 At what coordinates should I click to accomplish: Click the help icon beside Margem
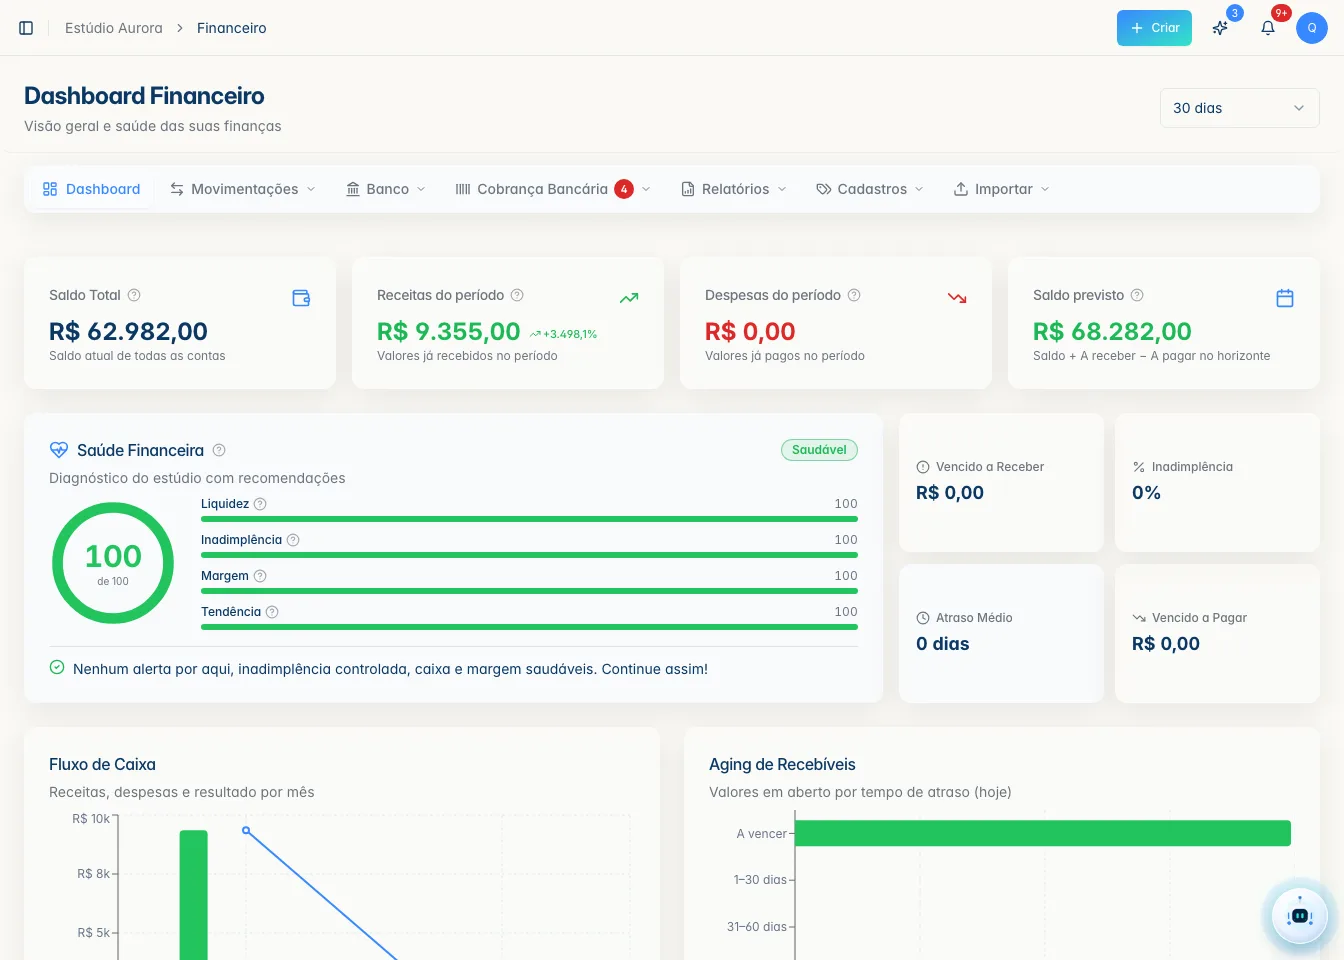pos(260,576)
